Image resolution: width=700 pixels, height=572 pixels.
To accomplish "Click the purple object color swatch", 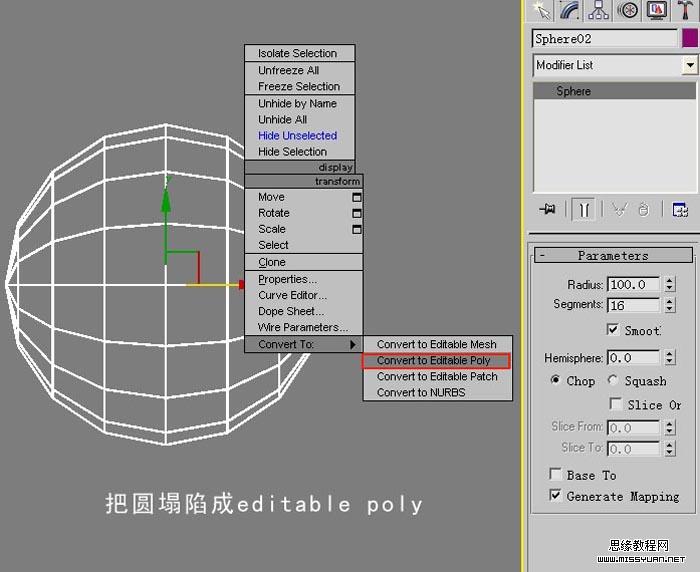I will [x=690, y=38].
